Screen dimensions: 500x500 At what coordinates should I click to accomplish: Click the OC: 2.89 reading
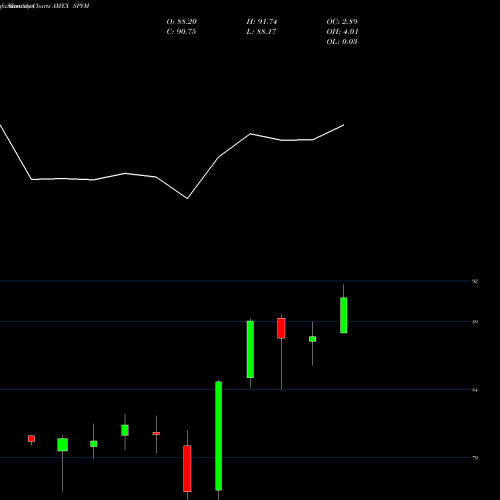(342, 22)
